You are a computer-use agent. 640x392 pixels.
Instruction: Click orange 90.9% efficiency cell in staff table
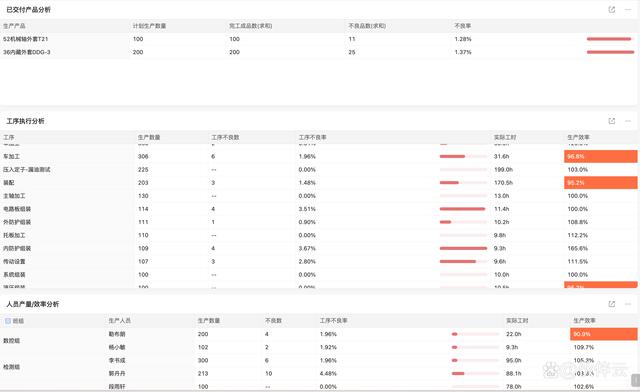click(604, 334)
